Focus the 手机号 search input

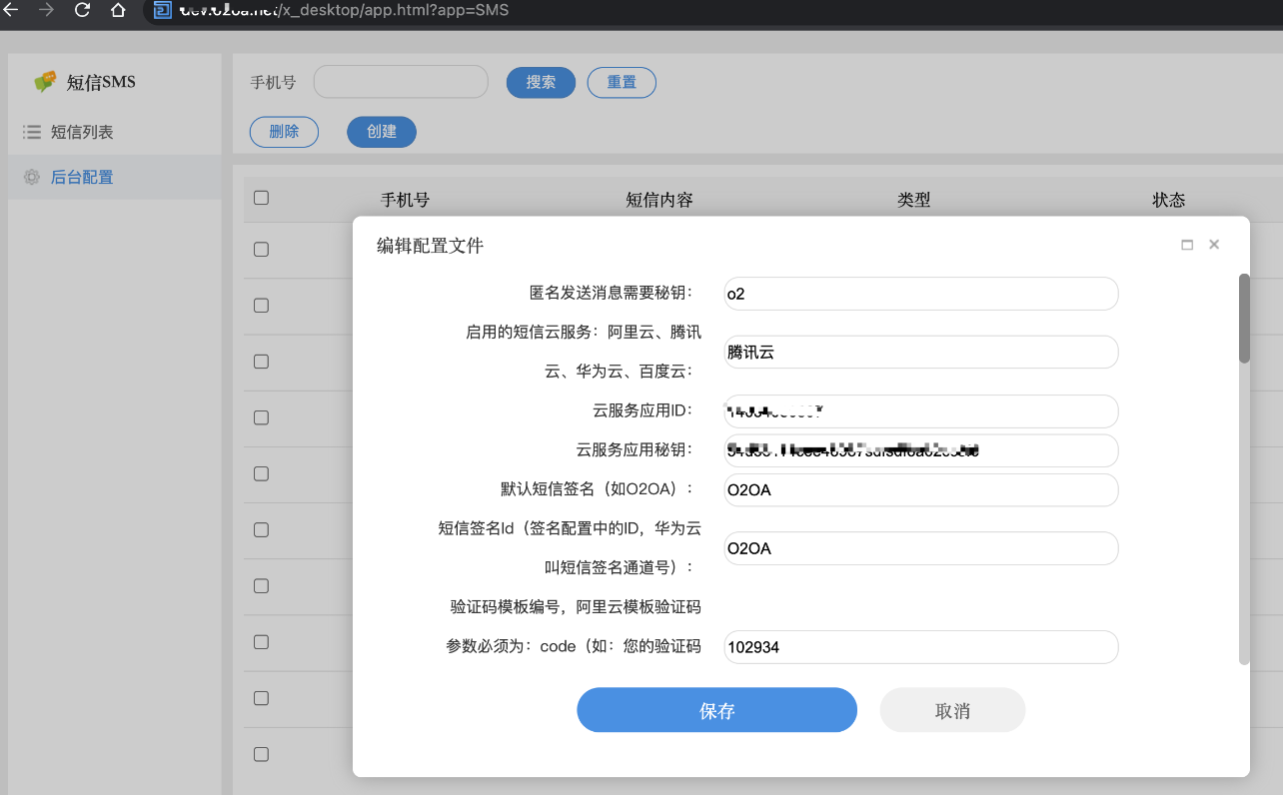click(401, 82)
